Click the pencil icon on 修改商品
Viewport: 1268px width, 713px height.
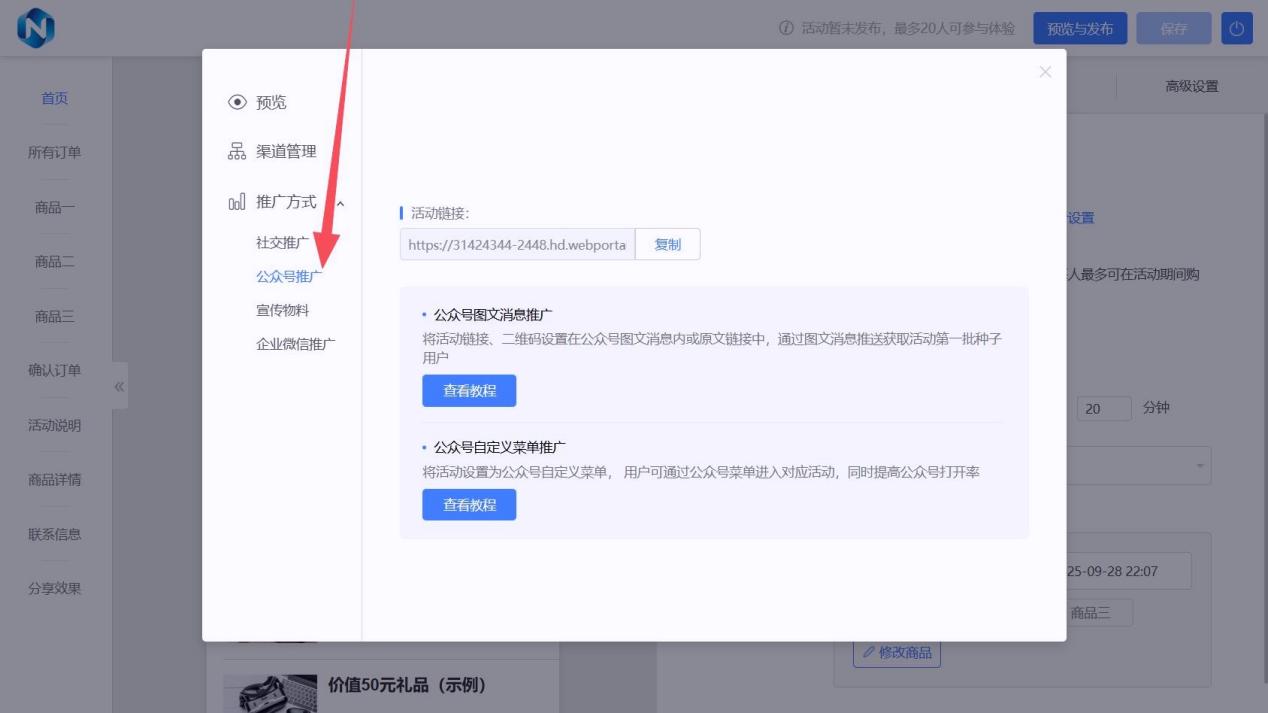click(x=868, y=653)
